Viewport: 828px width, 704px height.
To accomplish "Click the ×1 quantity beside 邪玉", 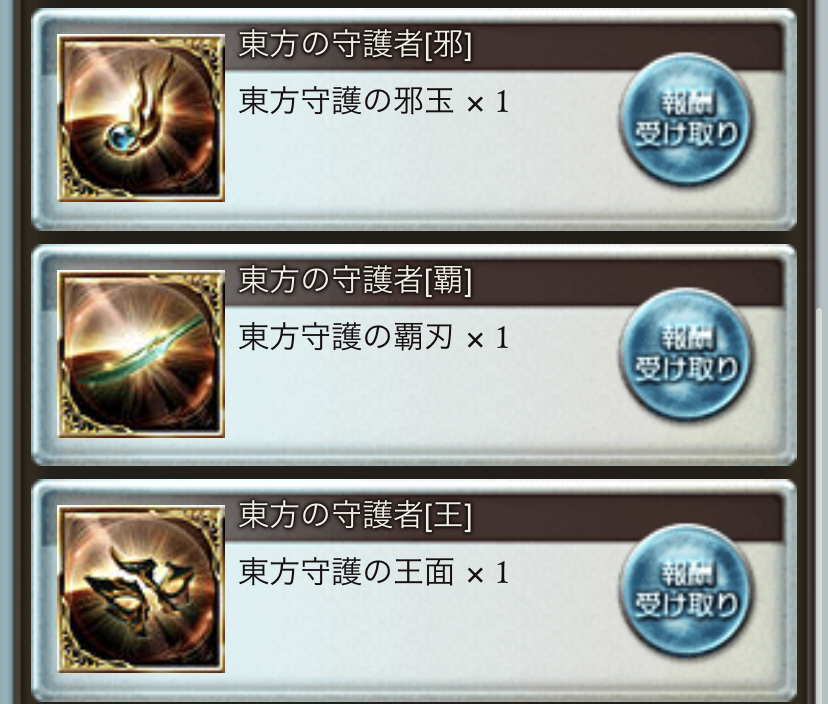I will point(488,102).
